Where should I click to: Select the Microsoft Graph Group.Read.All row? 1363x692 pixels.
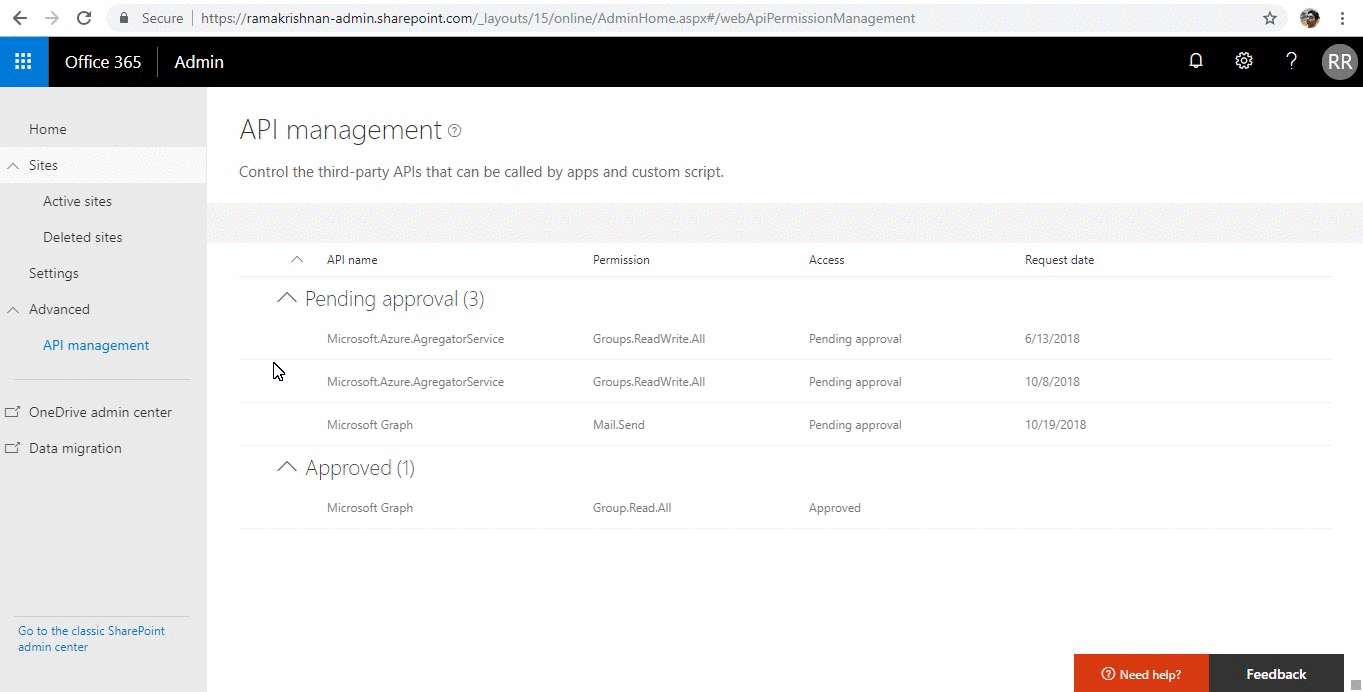785,508
